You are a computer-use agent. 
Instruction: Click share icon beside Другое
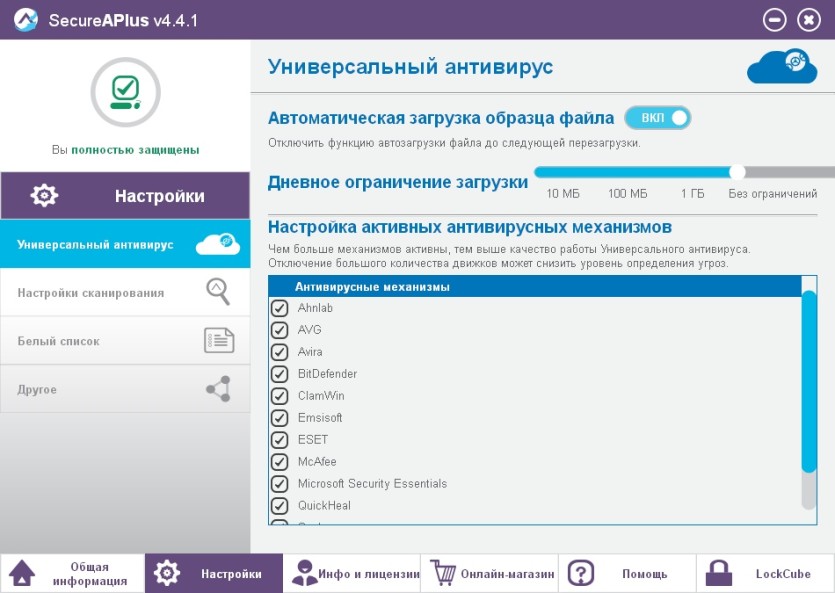click(x=218, y=389)
